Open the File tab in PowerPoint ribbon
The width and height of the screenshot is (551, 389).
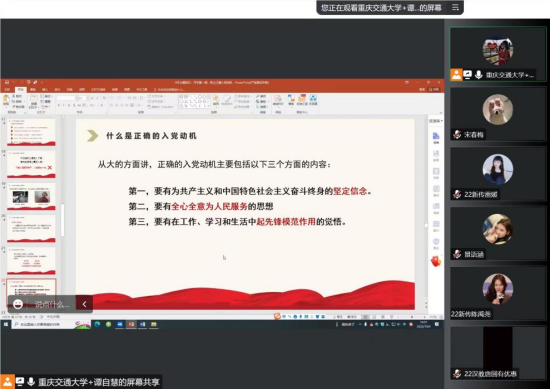(x=7, y=90)
